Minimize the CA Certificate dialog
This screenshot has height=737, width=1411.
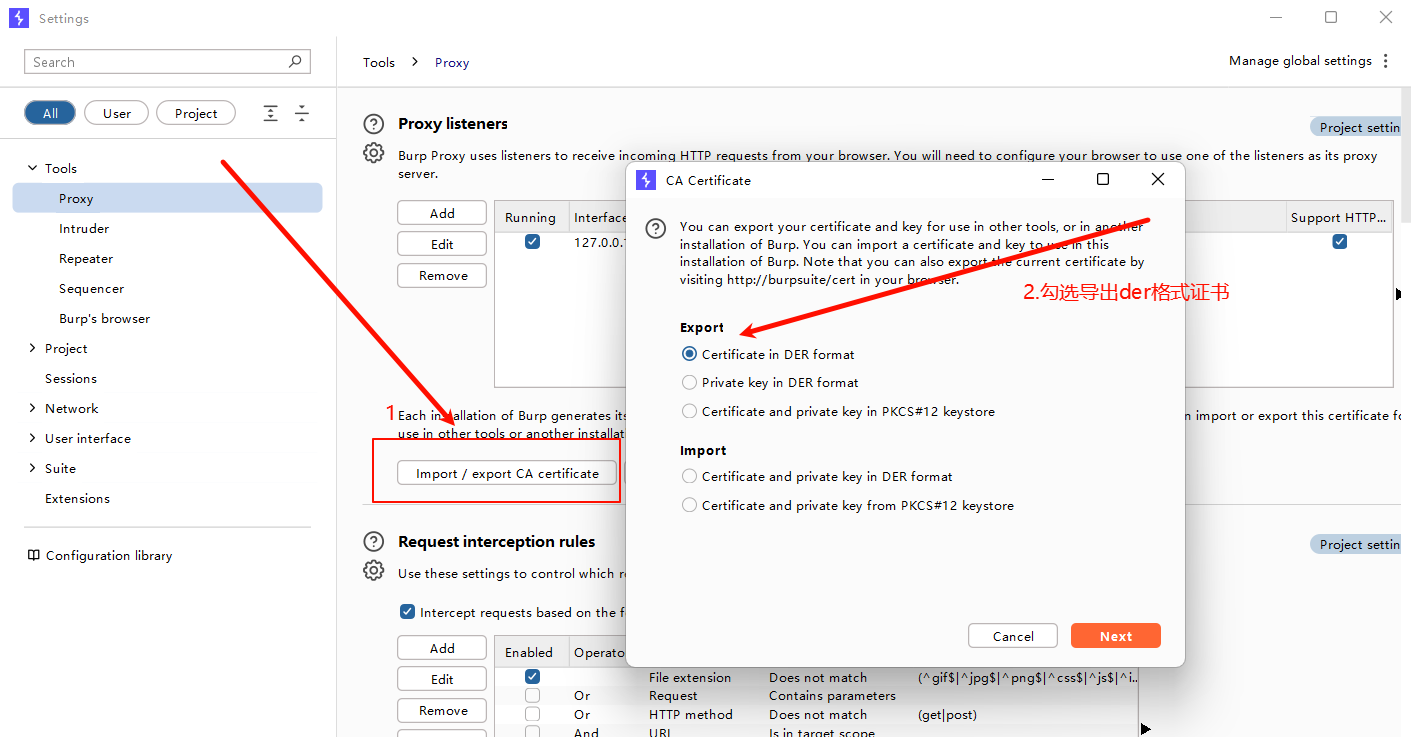[x=1048, y=180]
